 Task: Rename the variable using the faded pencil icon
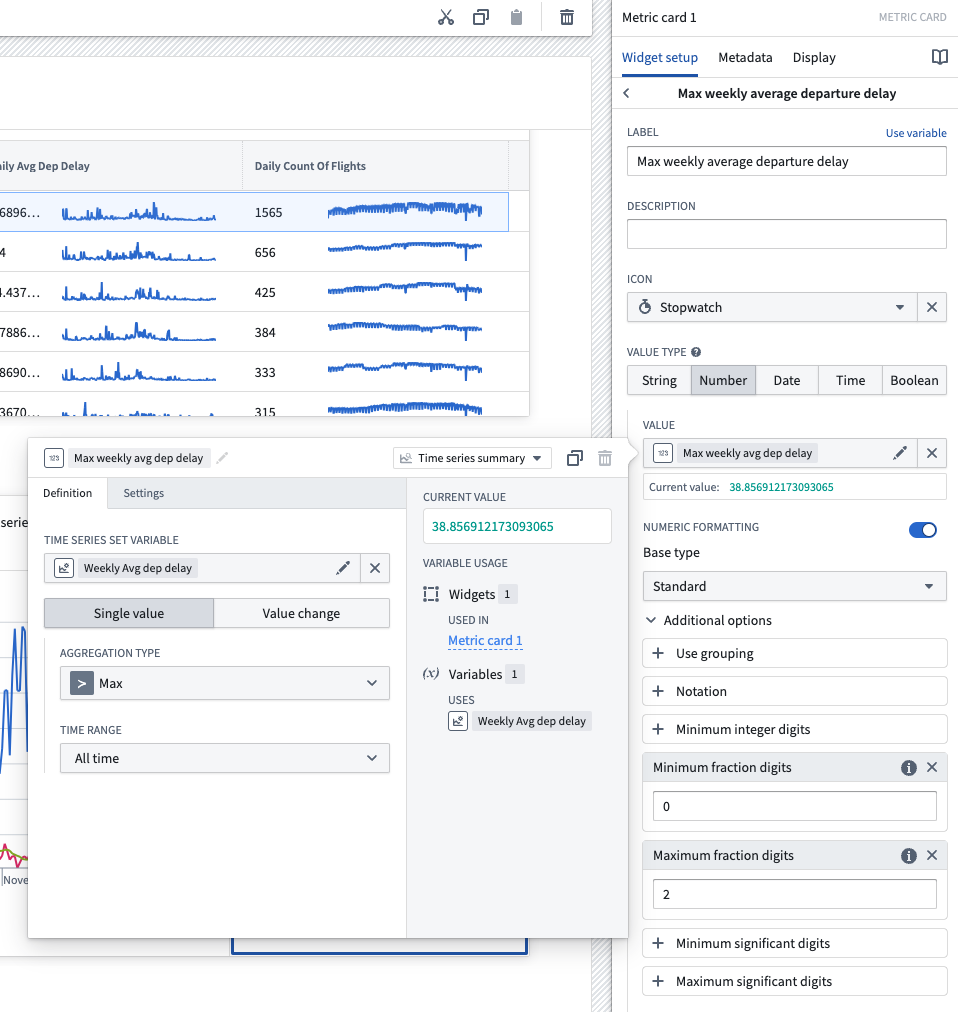(x=222, y=458)
